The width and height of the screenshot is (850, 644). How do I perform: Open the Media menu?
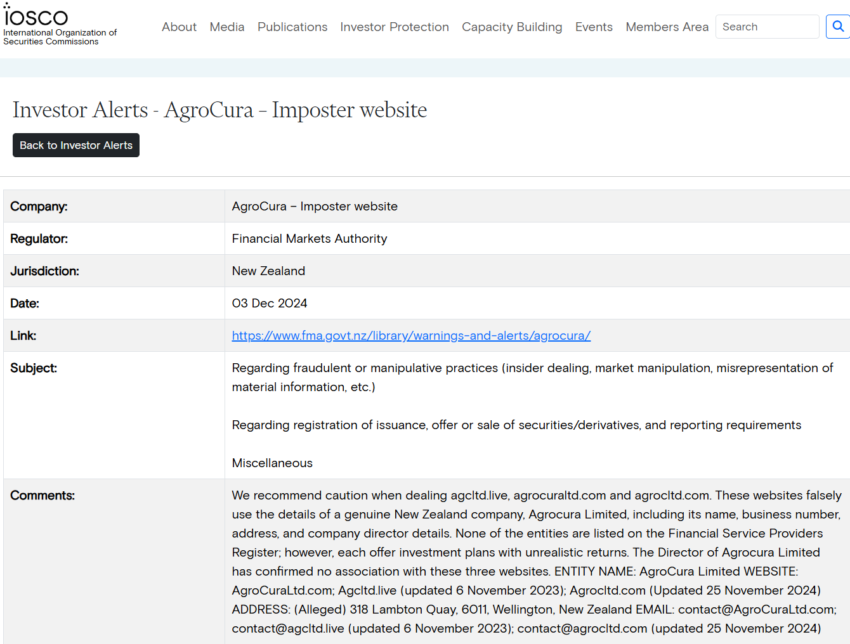227,27
